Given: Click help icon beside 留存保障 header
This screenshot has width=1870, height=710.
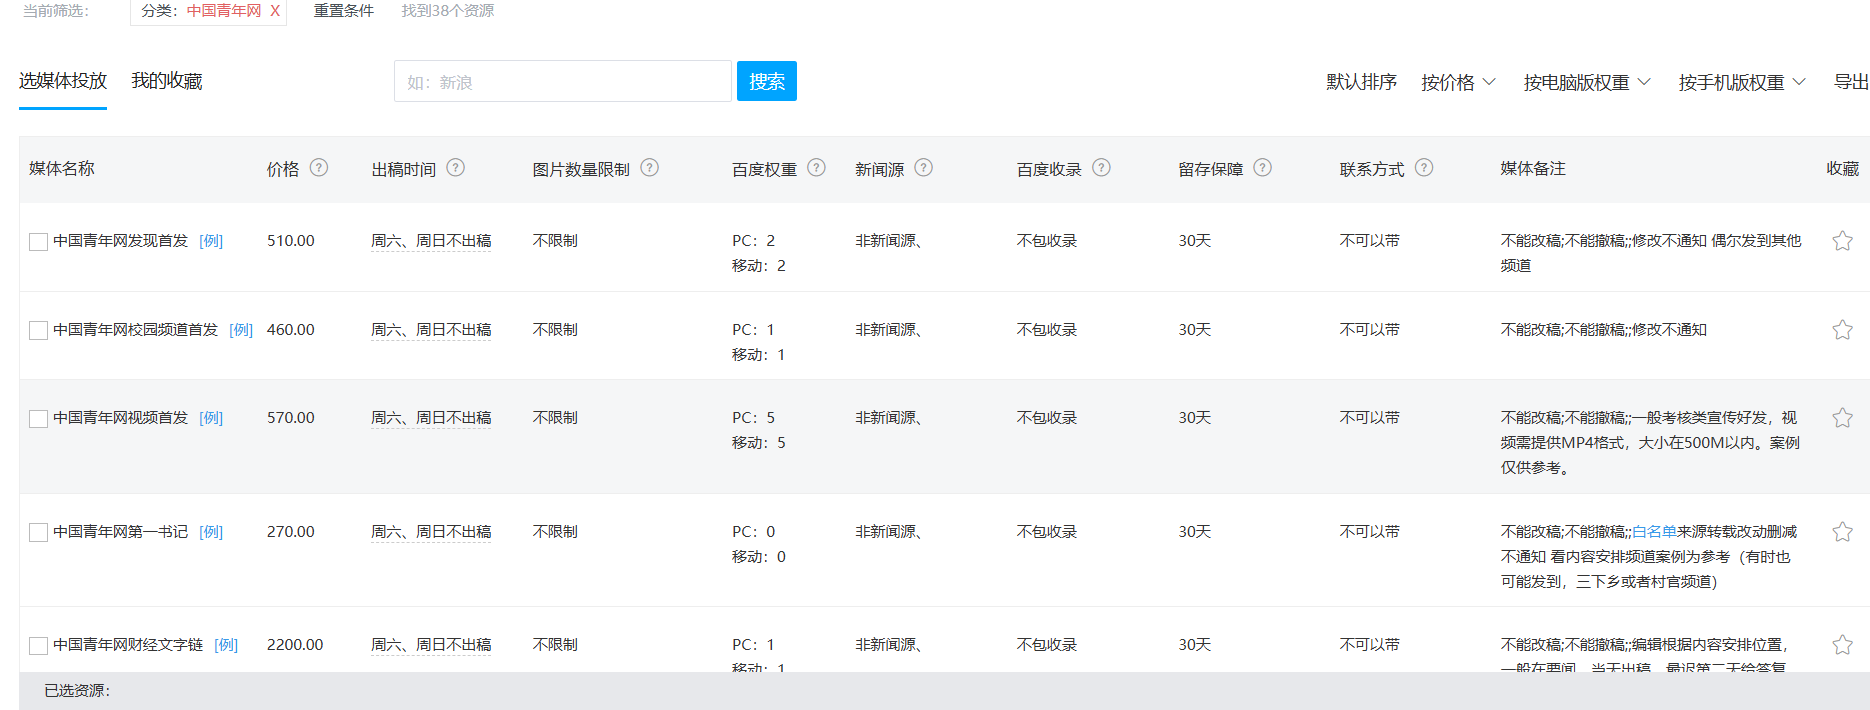Looking at the screenshot, I should coord(1263,168).
